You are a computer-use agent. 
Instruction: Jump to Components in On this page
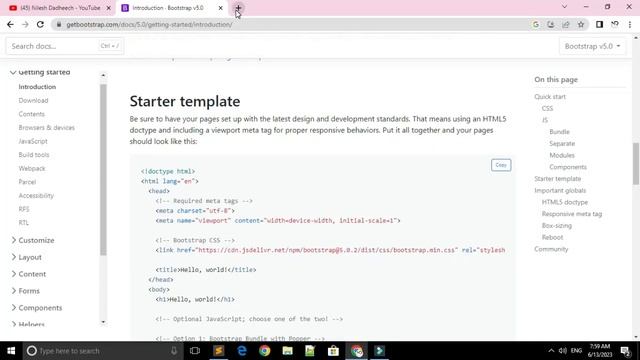[x=568, y=167]
